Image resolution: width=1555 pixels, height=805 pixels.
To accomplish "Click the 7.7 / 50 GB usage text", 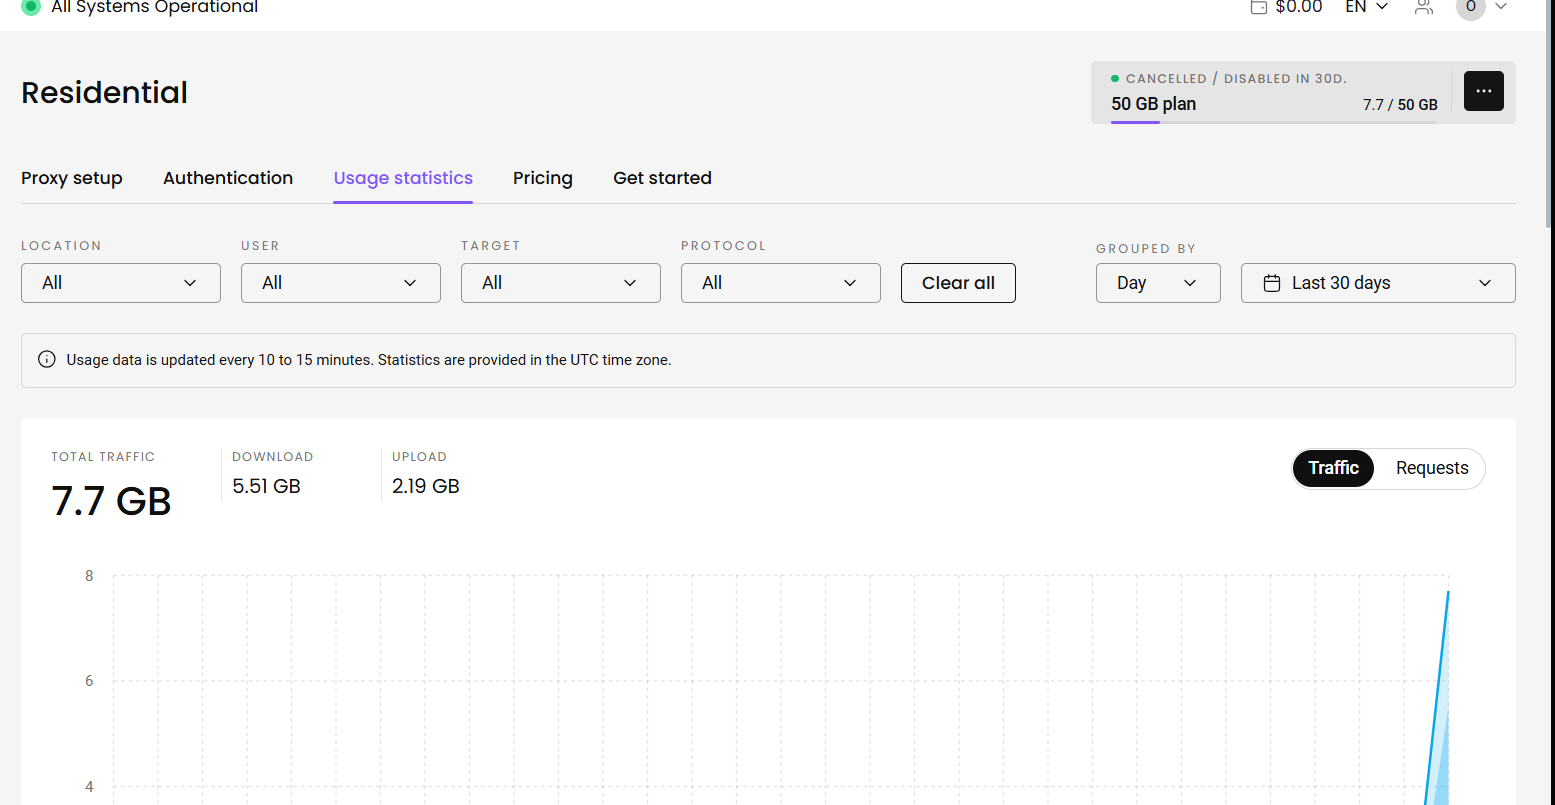I will [1400, 104].
